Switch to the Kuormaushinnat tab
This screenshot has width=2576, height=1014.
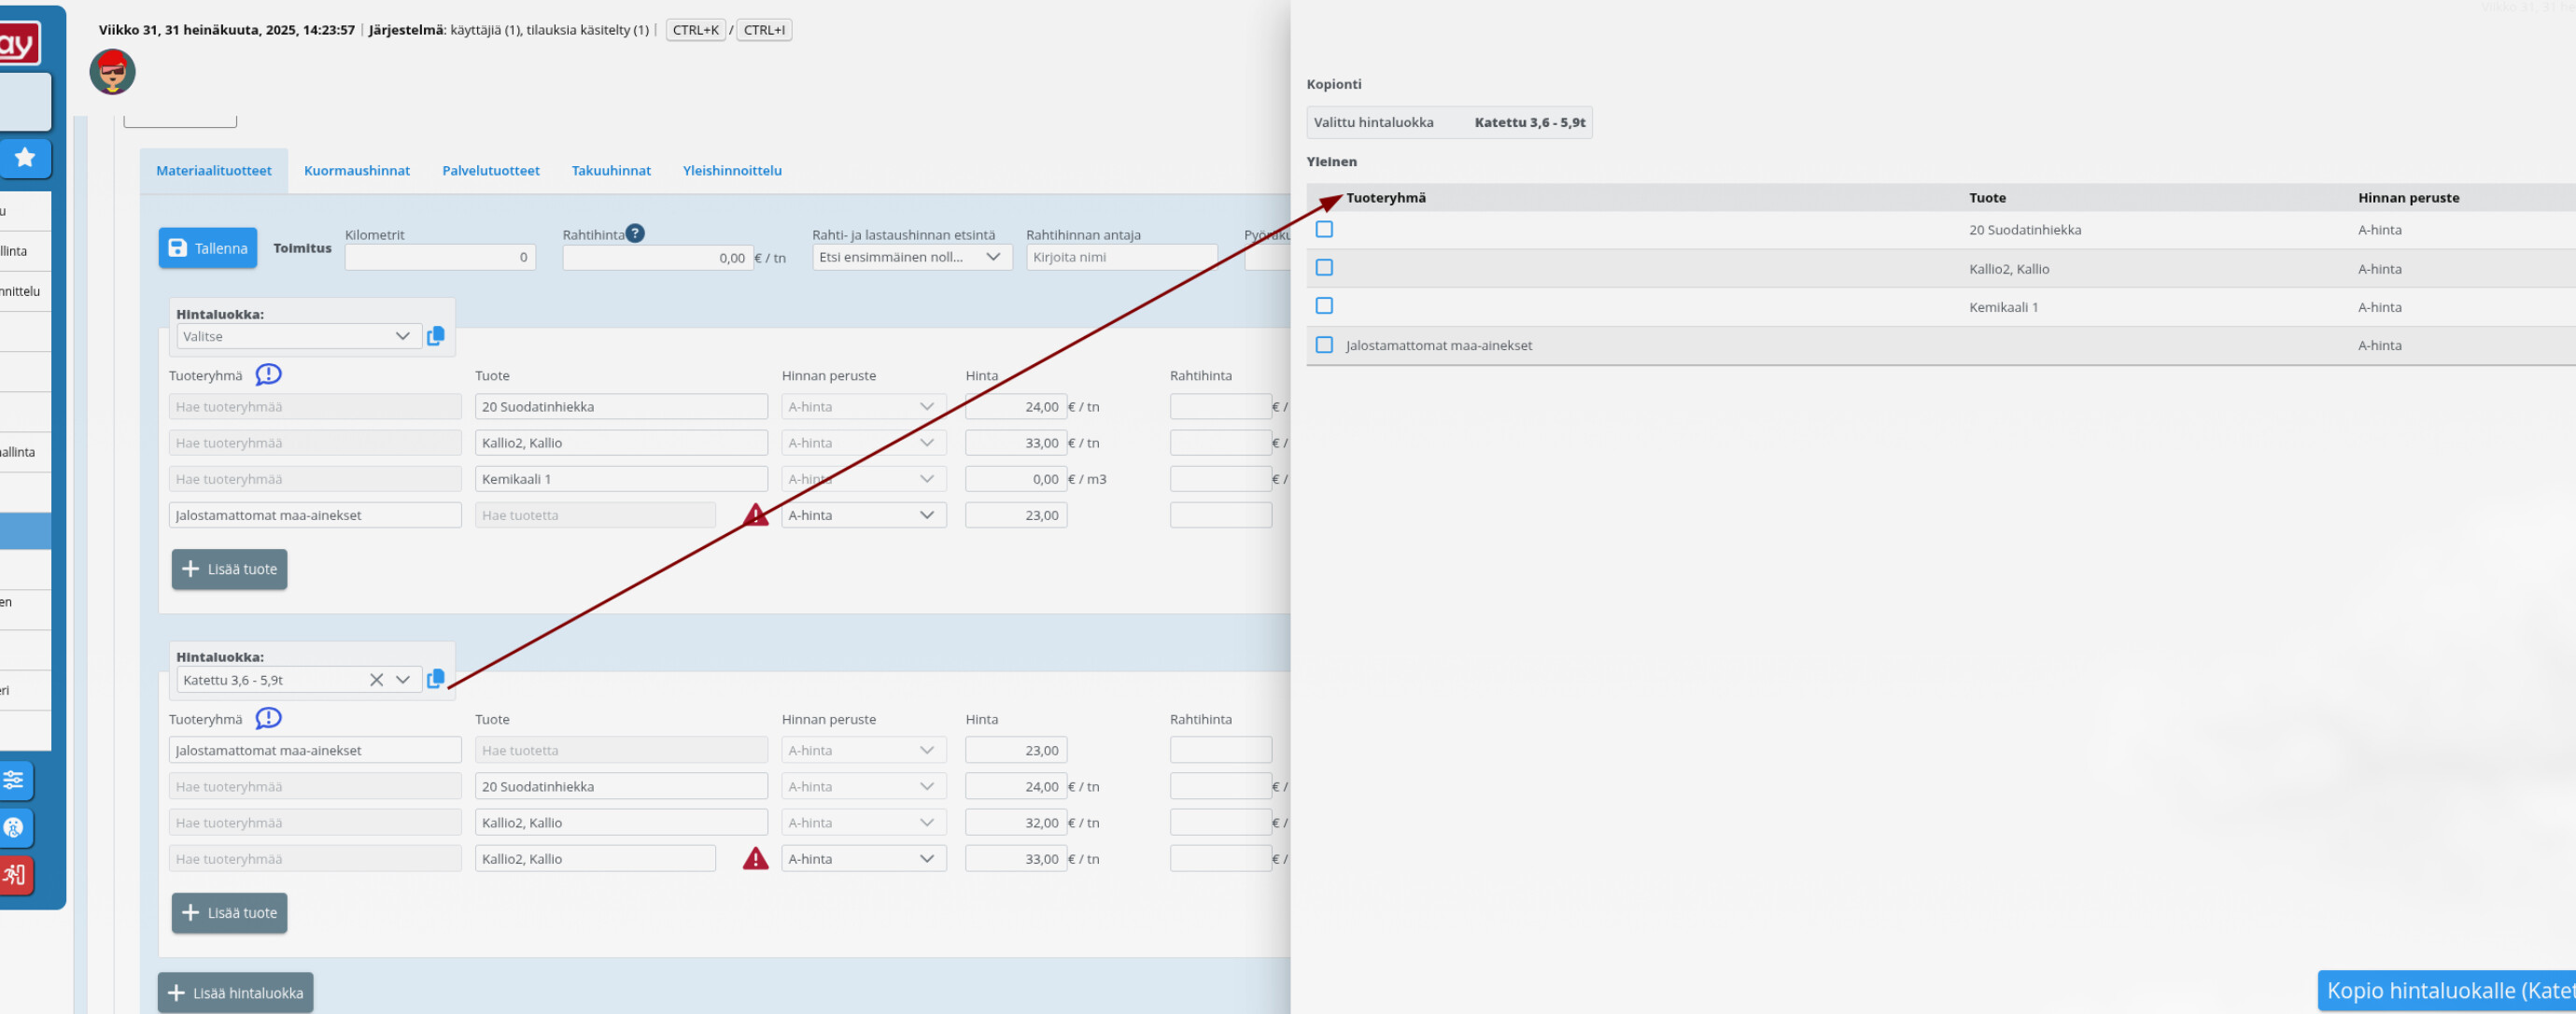357,170
